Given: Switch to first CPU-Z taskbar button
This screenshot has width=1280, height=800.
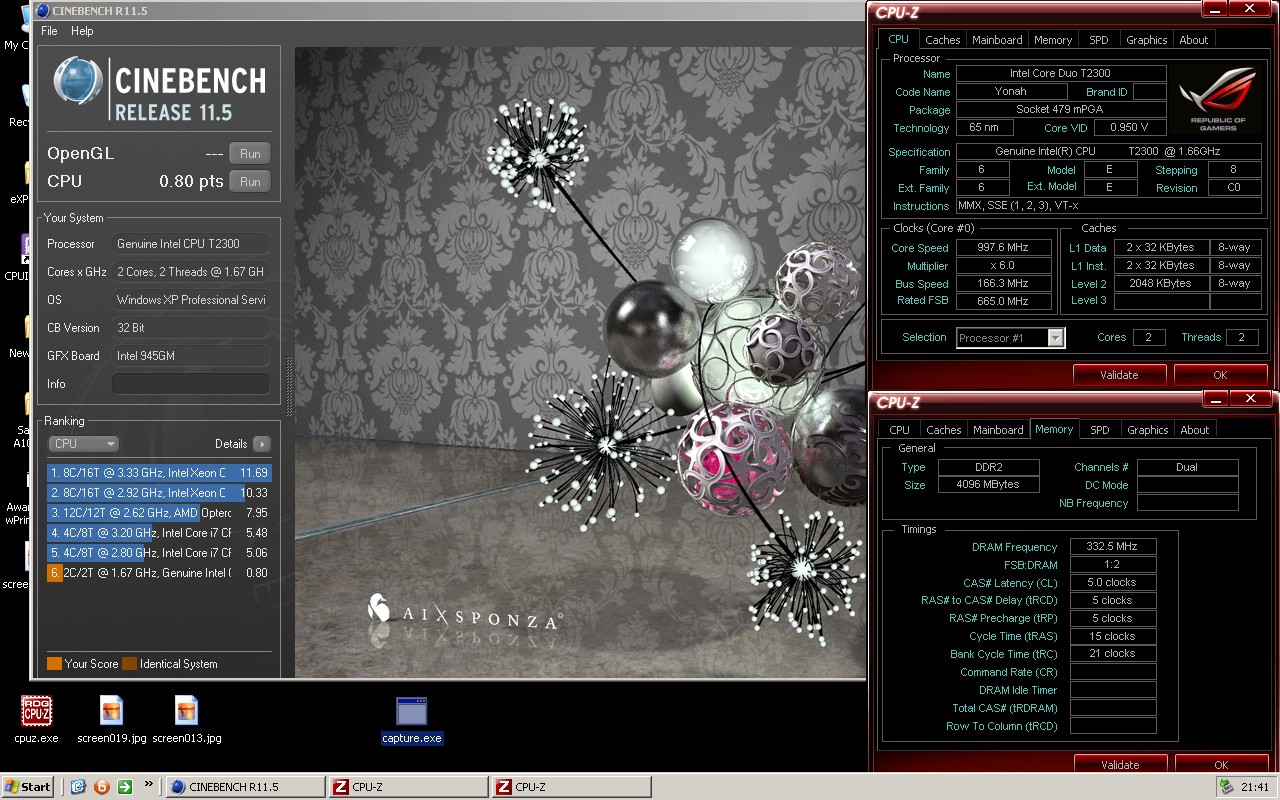Looking at the screenshot, I should coord(408,787).
